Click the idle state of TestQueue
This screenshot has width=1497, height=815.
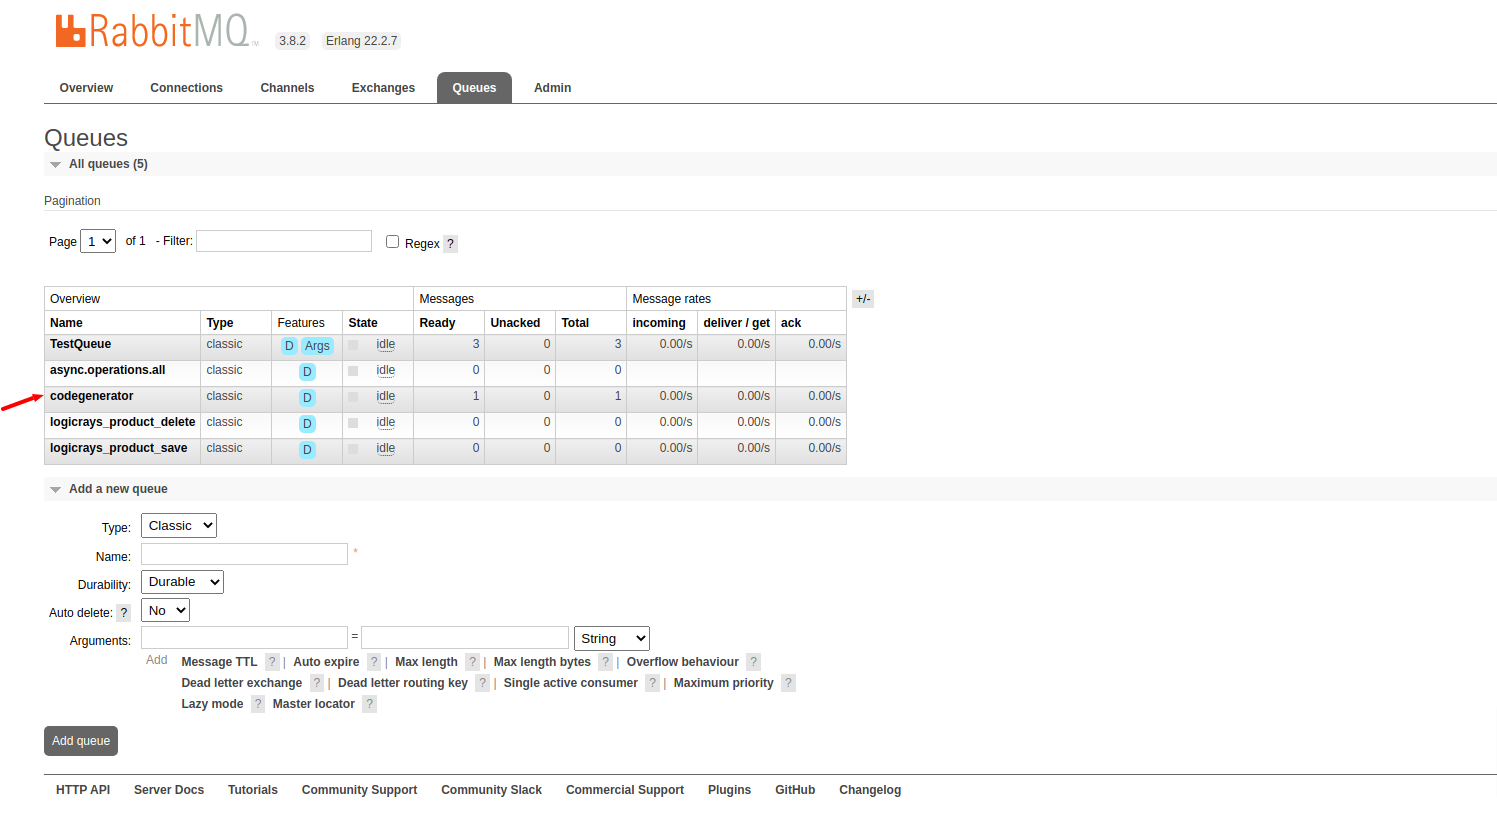[x=386, y=345]
